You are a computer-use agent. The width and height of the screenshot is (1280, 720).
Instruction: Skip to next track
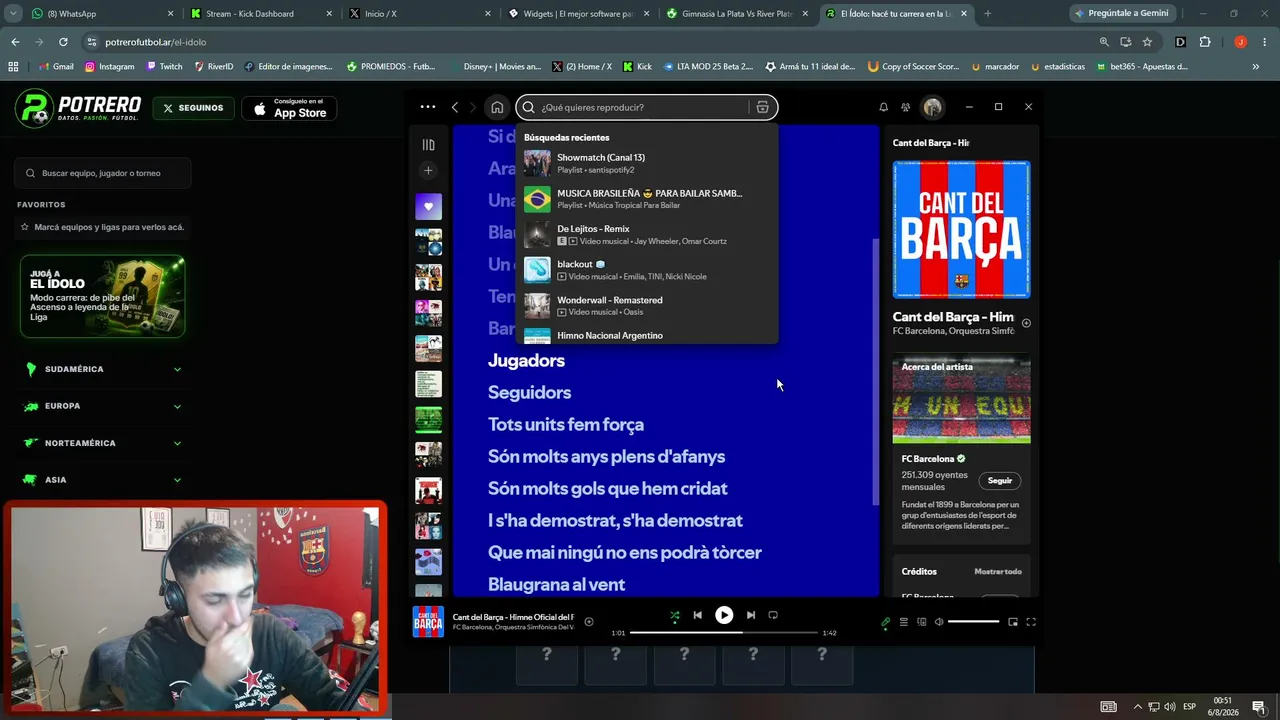(751, 616)
